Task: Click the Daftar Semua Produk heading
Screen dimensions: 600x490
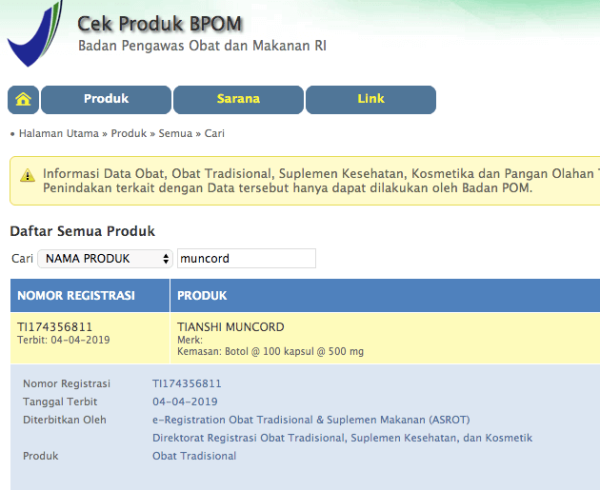Action: (x=83, y=231)
